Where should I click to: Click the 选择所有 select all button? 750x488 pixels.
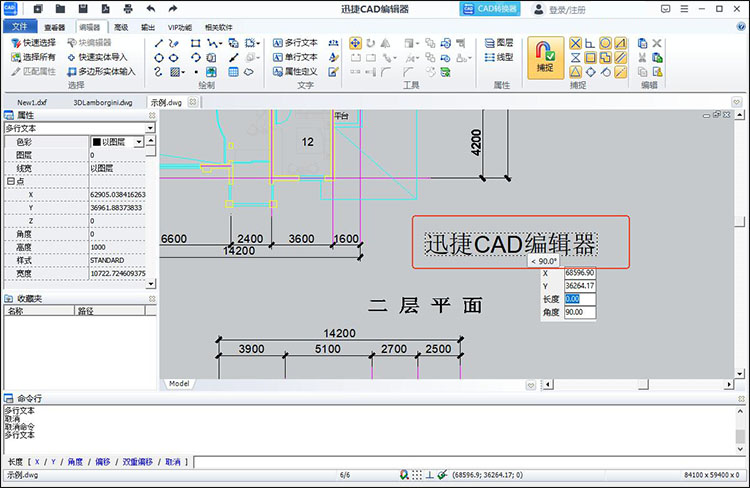tap(33, 57)
